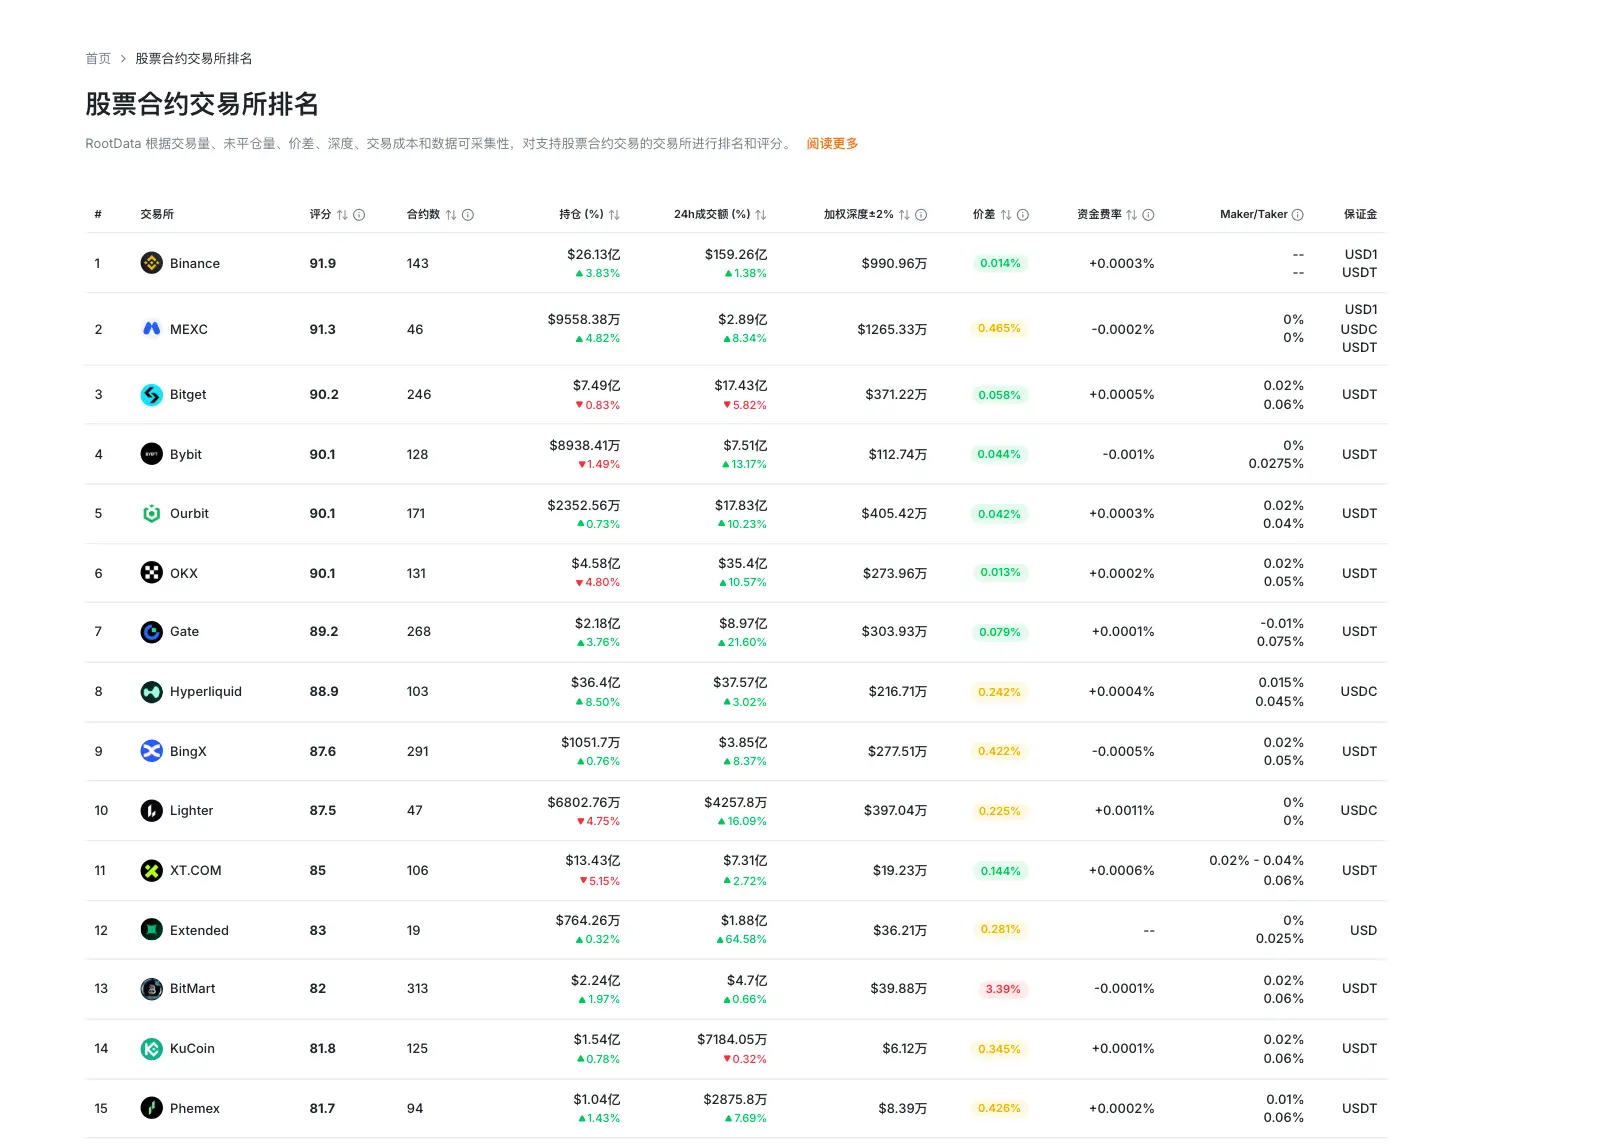Click the MEXC exchange logo
Viewport: 1606px width, 1146px height.
[151, 329]
